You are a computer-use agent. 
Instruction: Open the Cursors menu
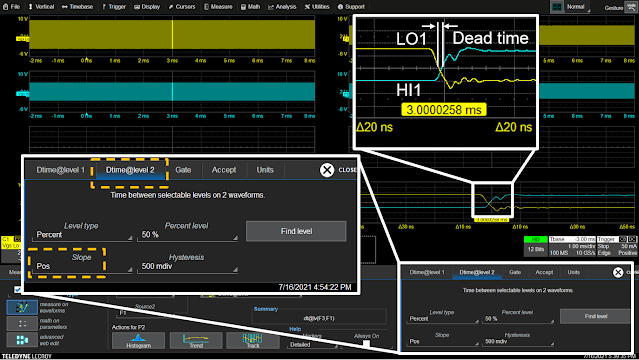click(x=182, y=7)
